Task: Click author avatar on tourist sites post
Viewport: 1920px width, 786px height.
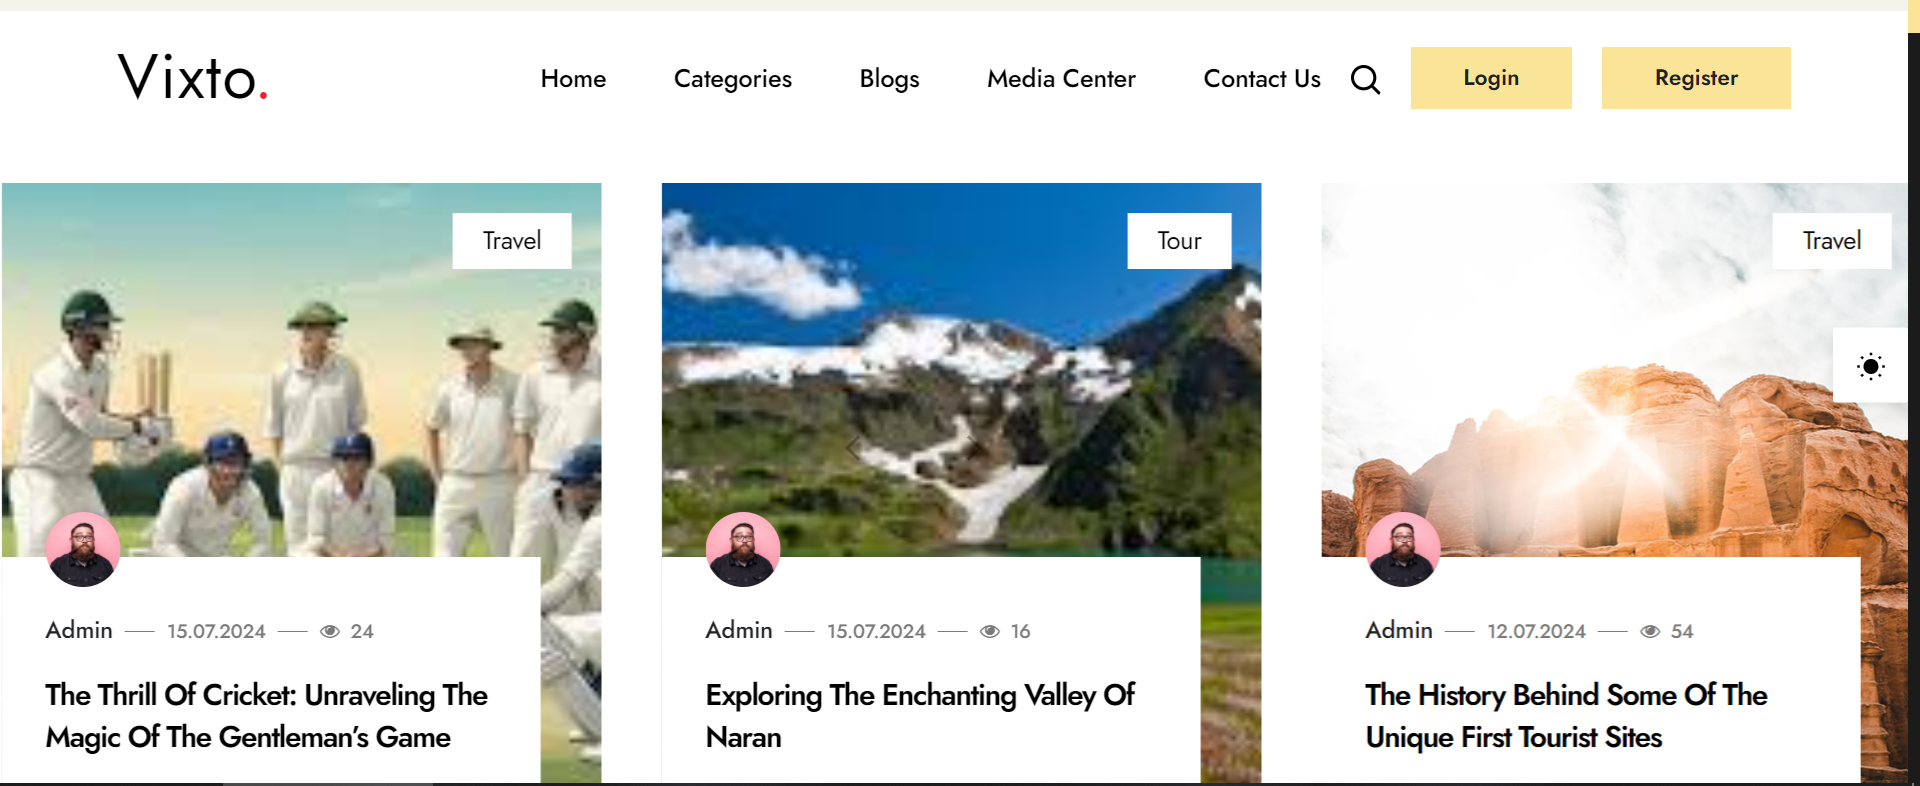Action: (x=1403, y=549)
